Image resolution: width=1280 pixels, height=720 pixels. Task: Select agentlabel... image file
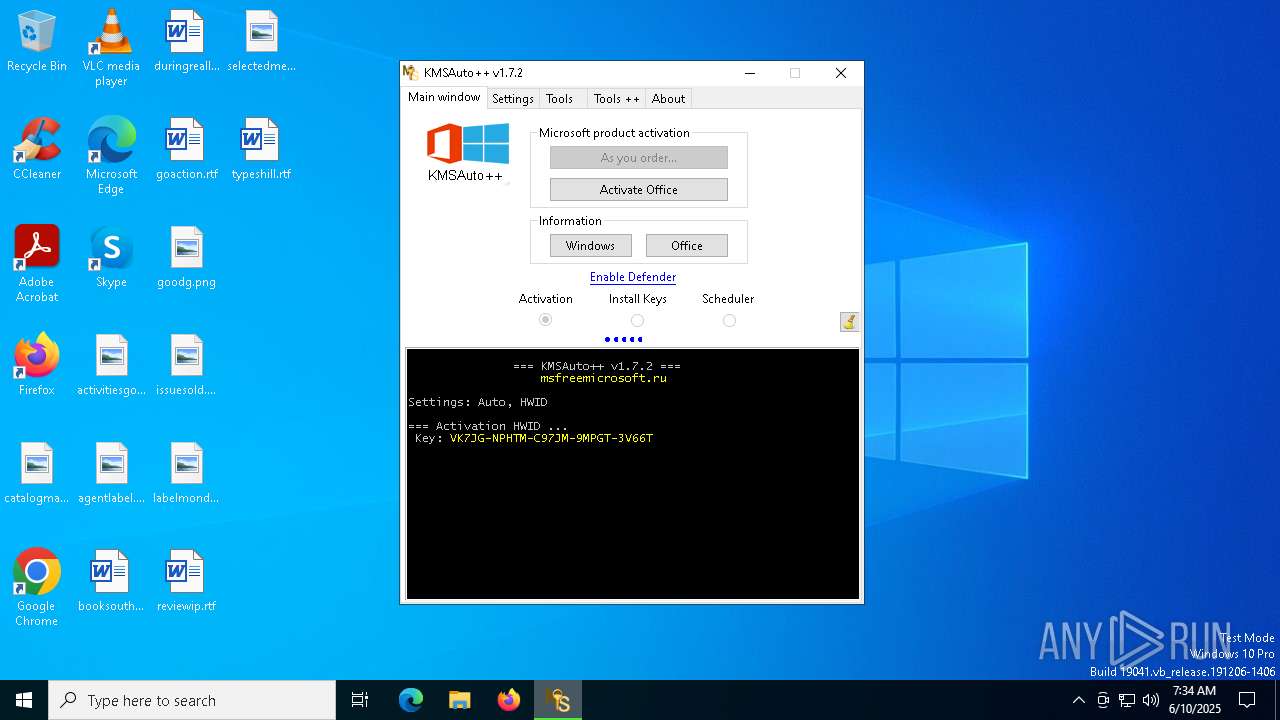point(111,473)
